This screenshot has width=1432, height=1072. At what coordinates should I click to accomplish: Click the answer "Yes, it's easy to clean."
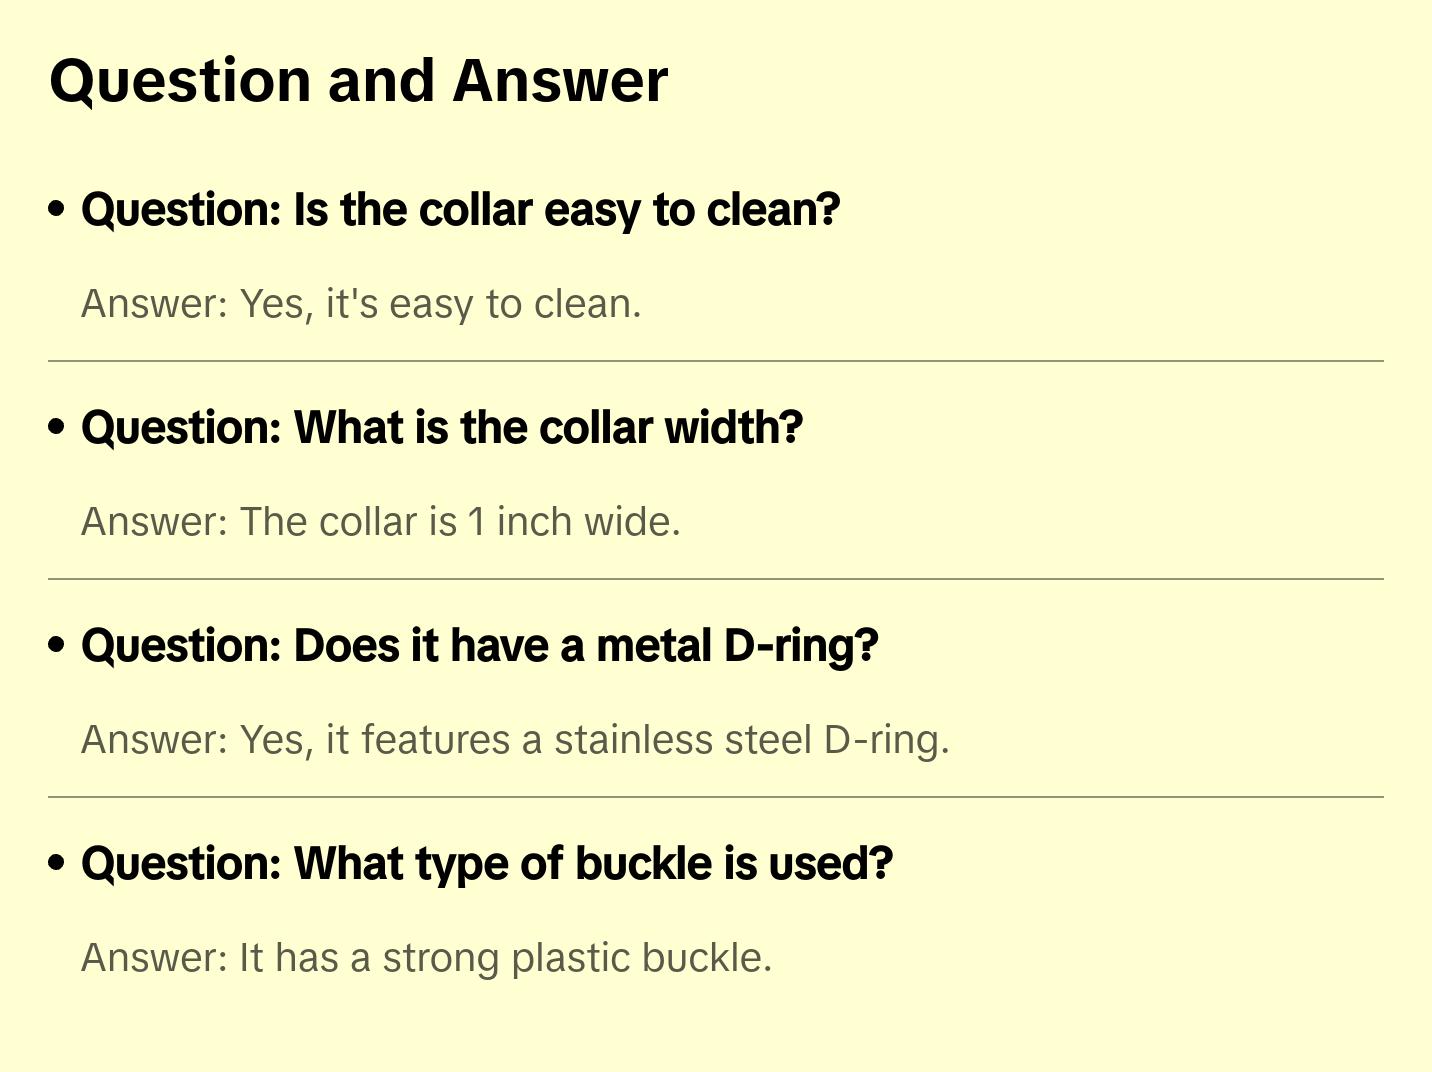[361, 304]
